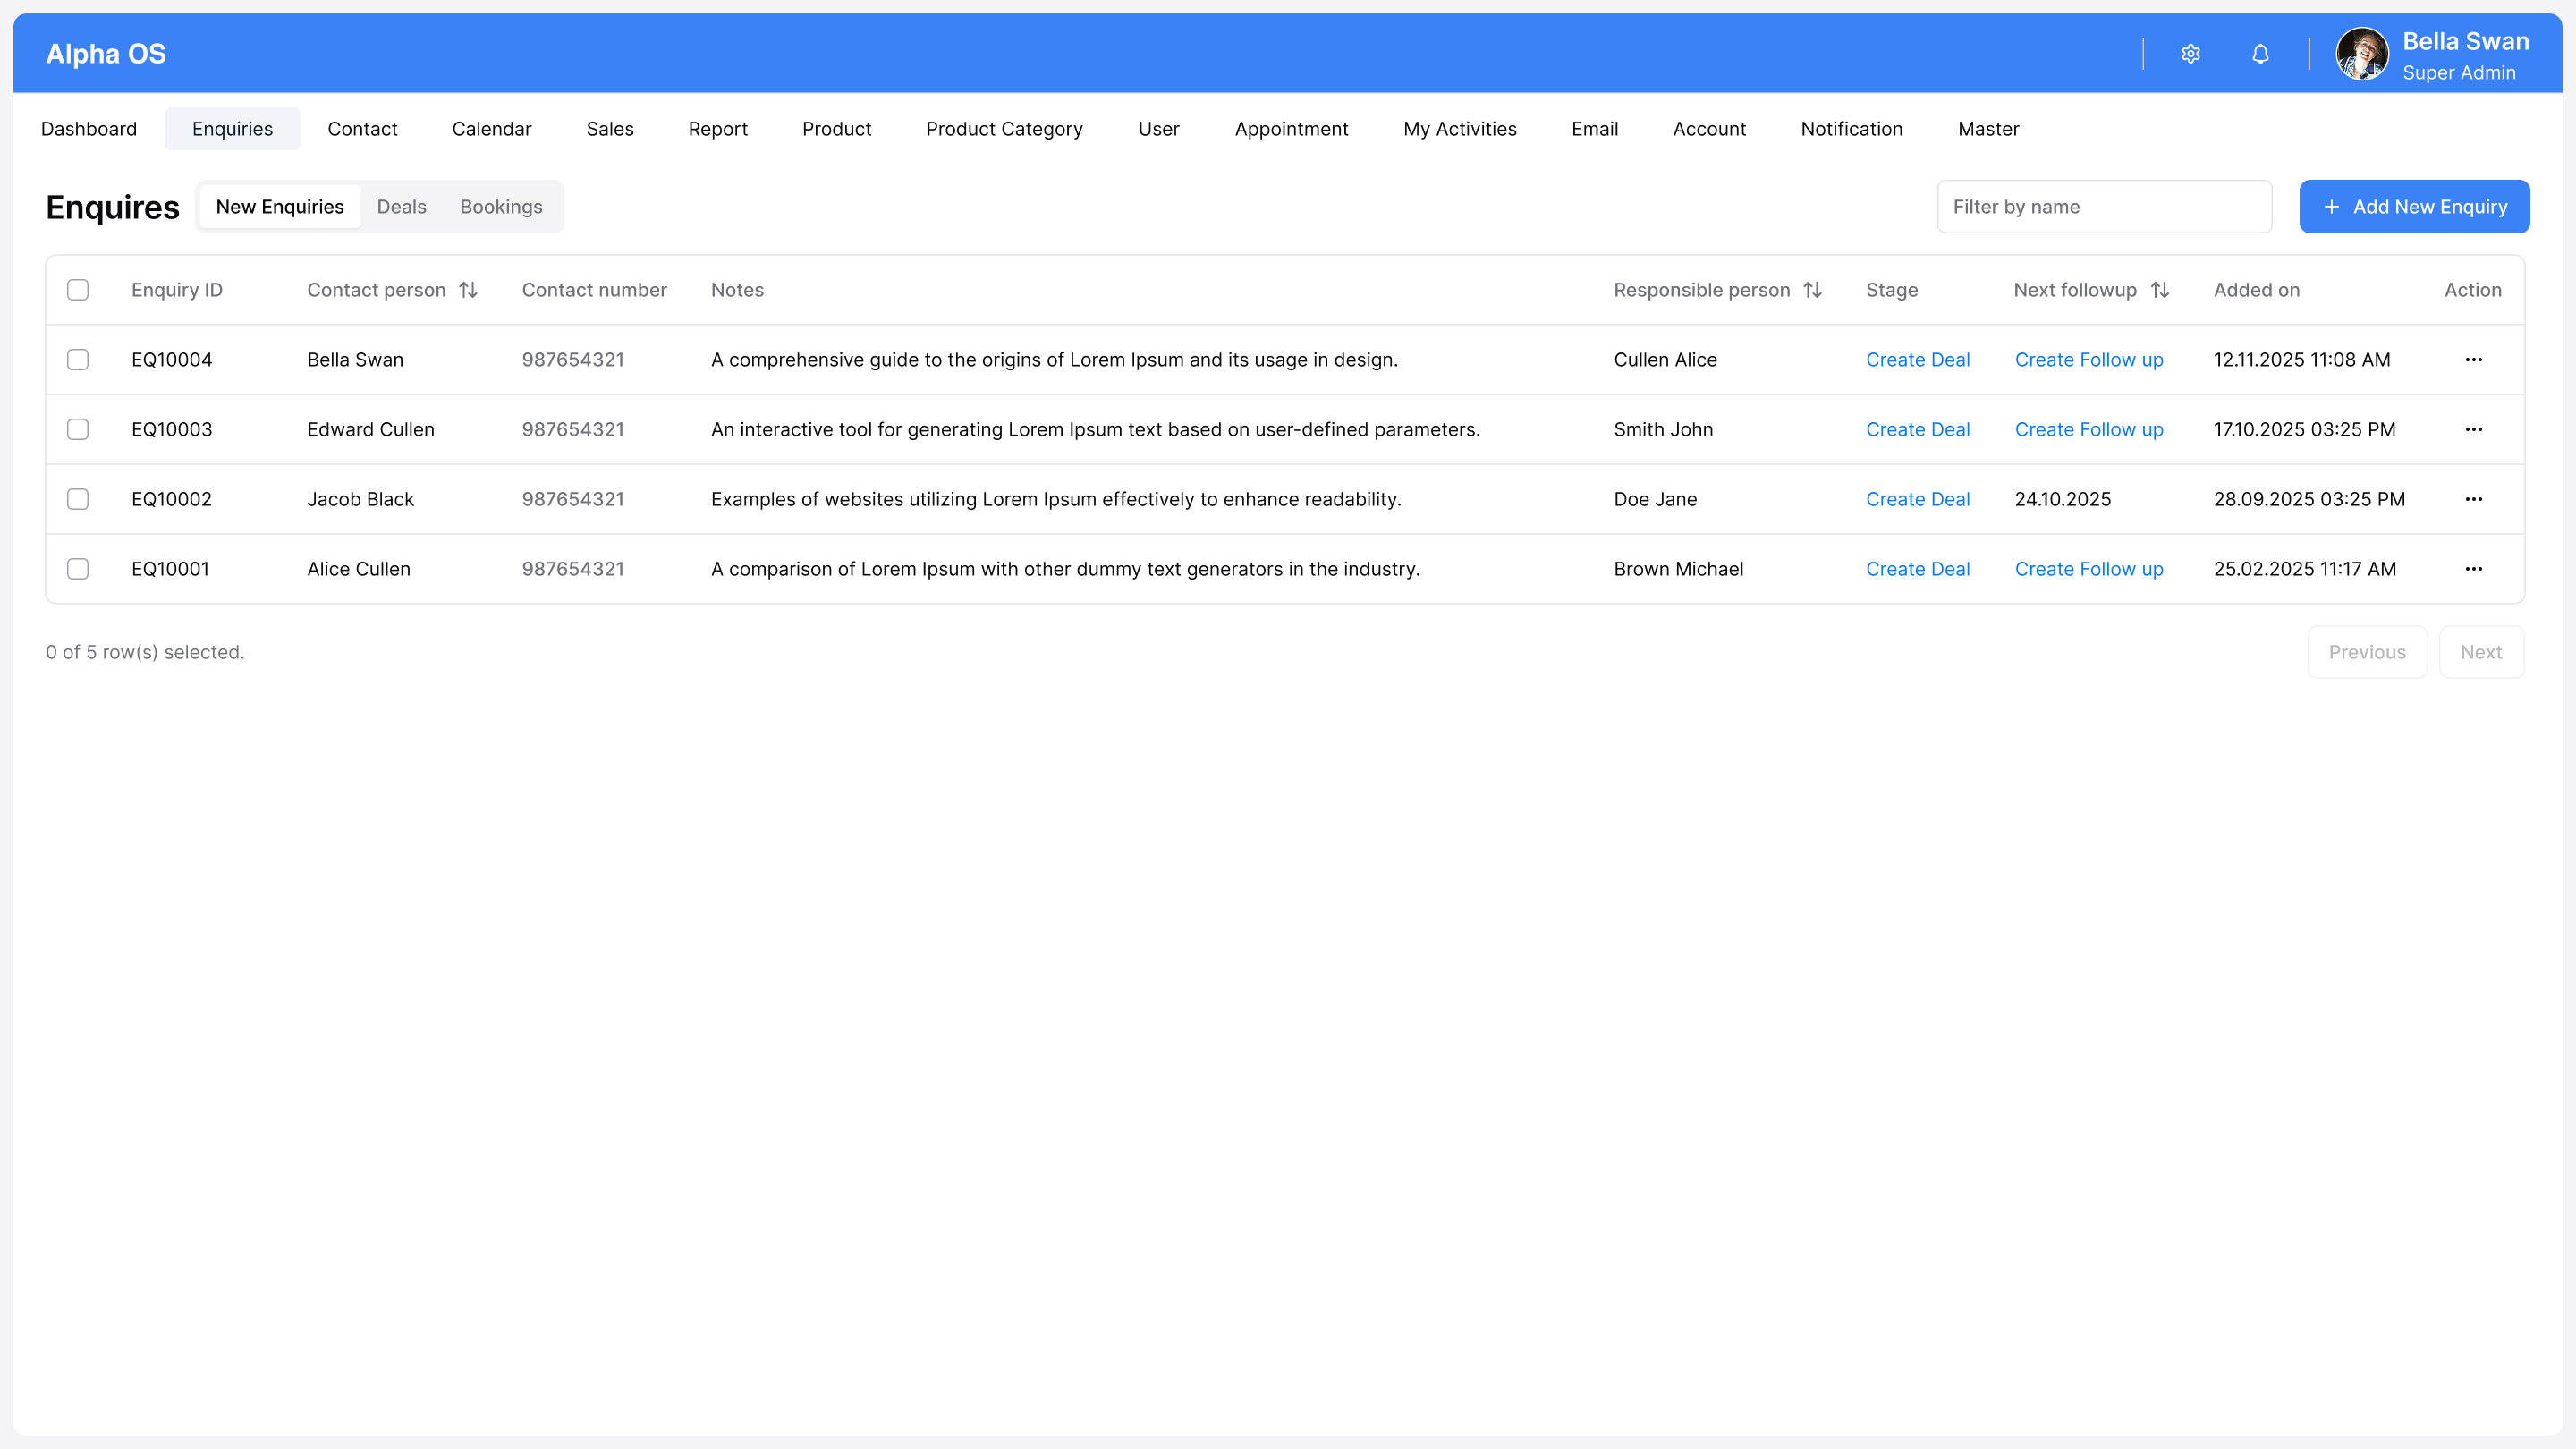Screen dimensions: 2576x1449
Task: Open three-dot menu for EQ10002 row
Action: [2473, 499]
